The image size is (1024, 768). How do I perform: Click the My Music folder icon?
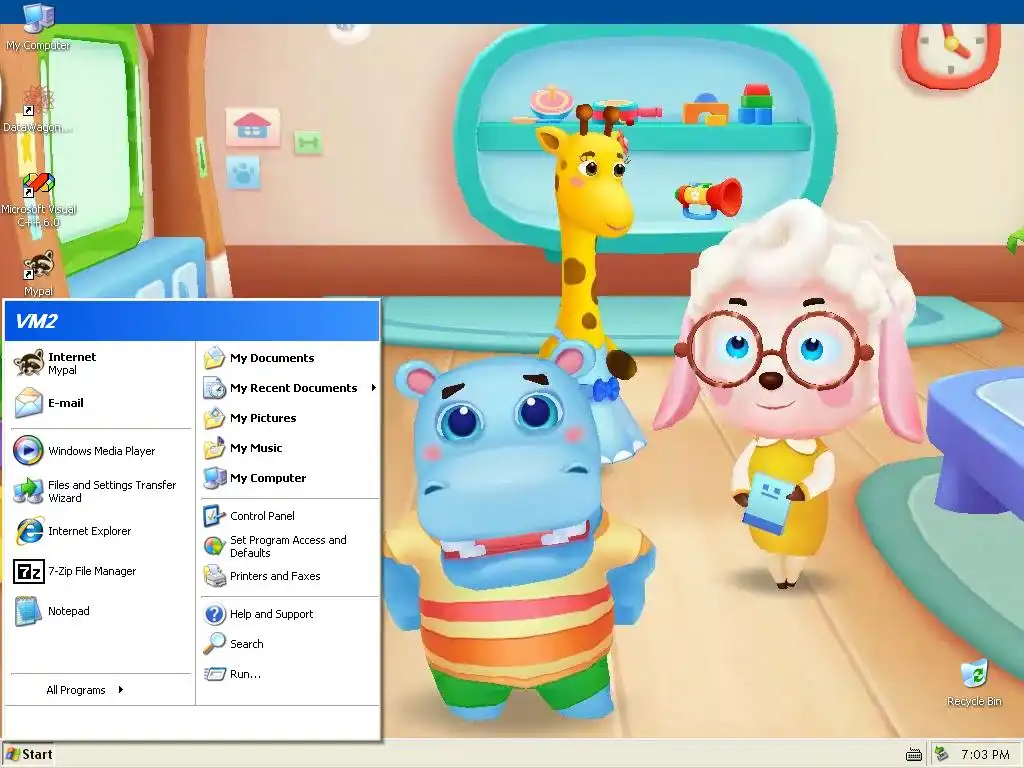[214, 448]
